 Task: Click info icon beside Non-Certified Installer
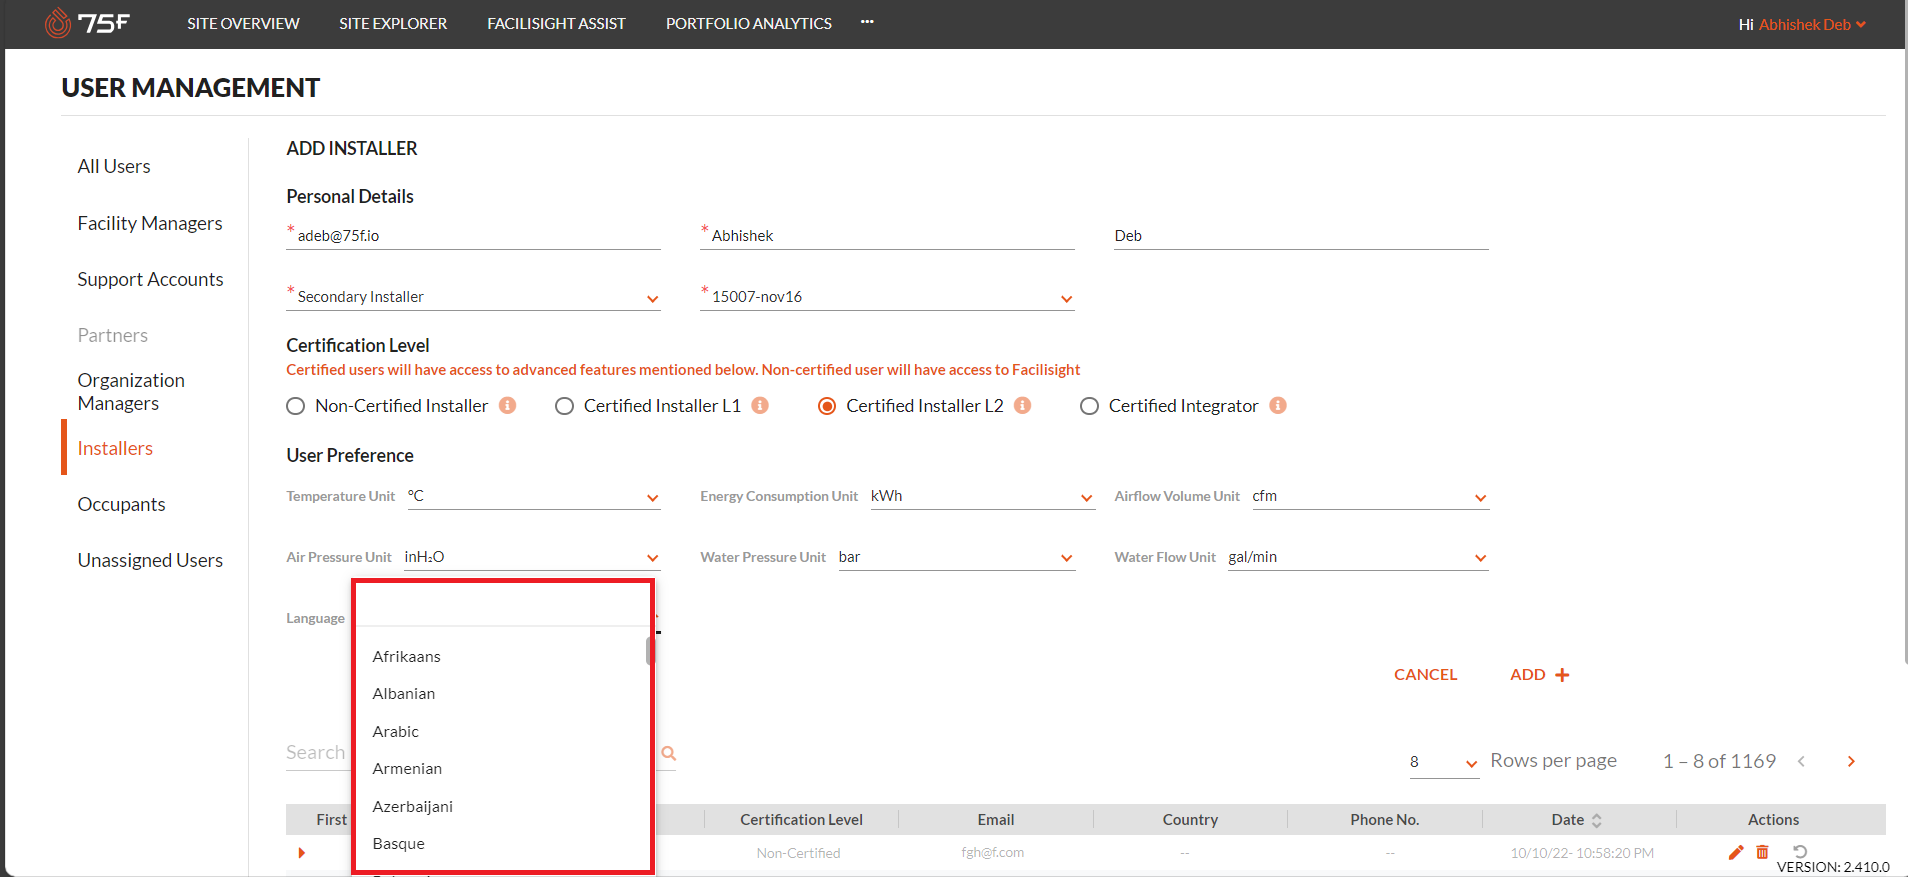point(508,405)
